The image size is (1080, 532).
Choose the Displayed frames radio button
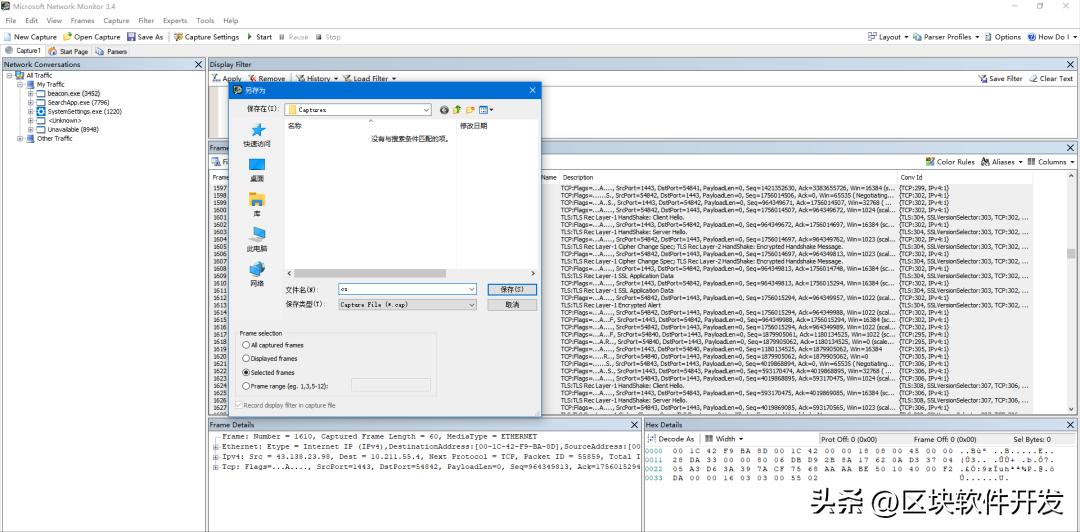[247, 358]
